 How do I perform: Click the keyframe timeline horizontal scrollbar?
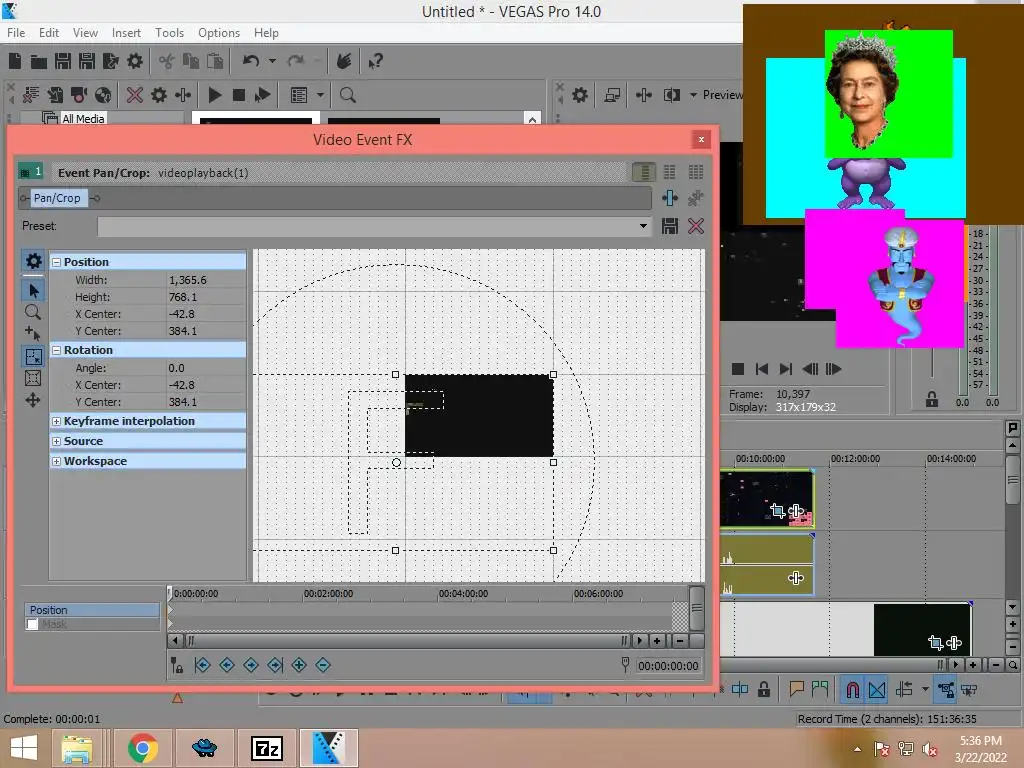pyautogui.click(x=409, y=641)
